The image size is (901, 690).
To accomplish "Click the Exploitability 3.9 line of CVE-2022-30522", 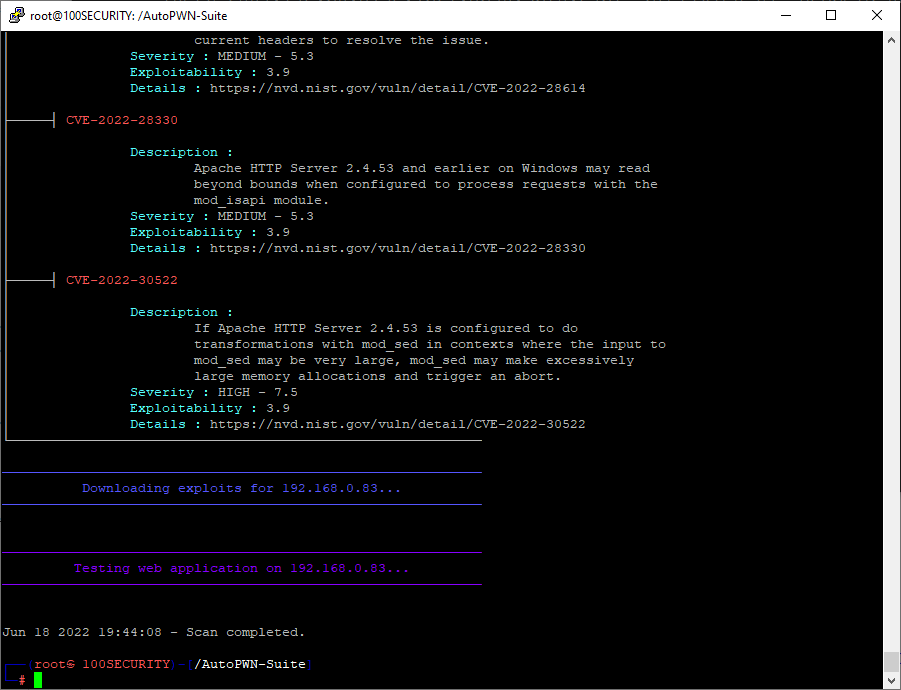I will tap(210, 408).
